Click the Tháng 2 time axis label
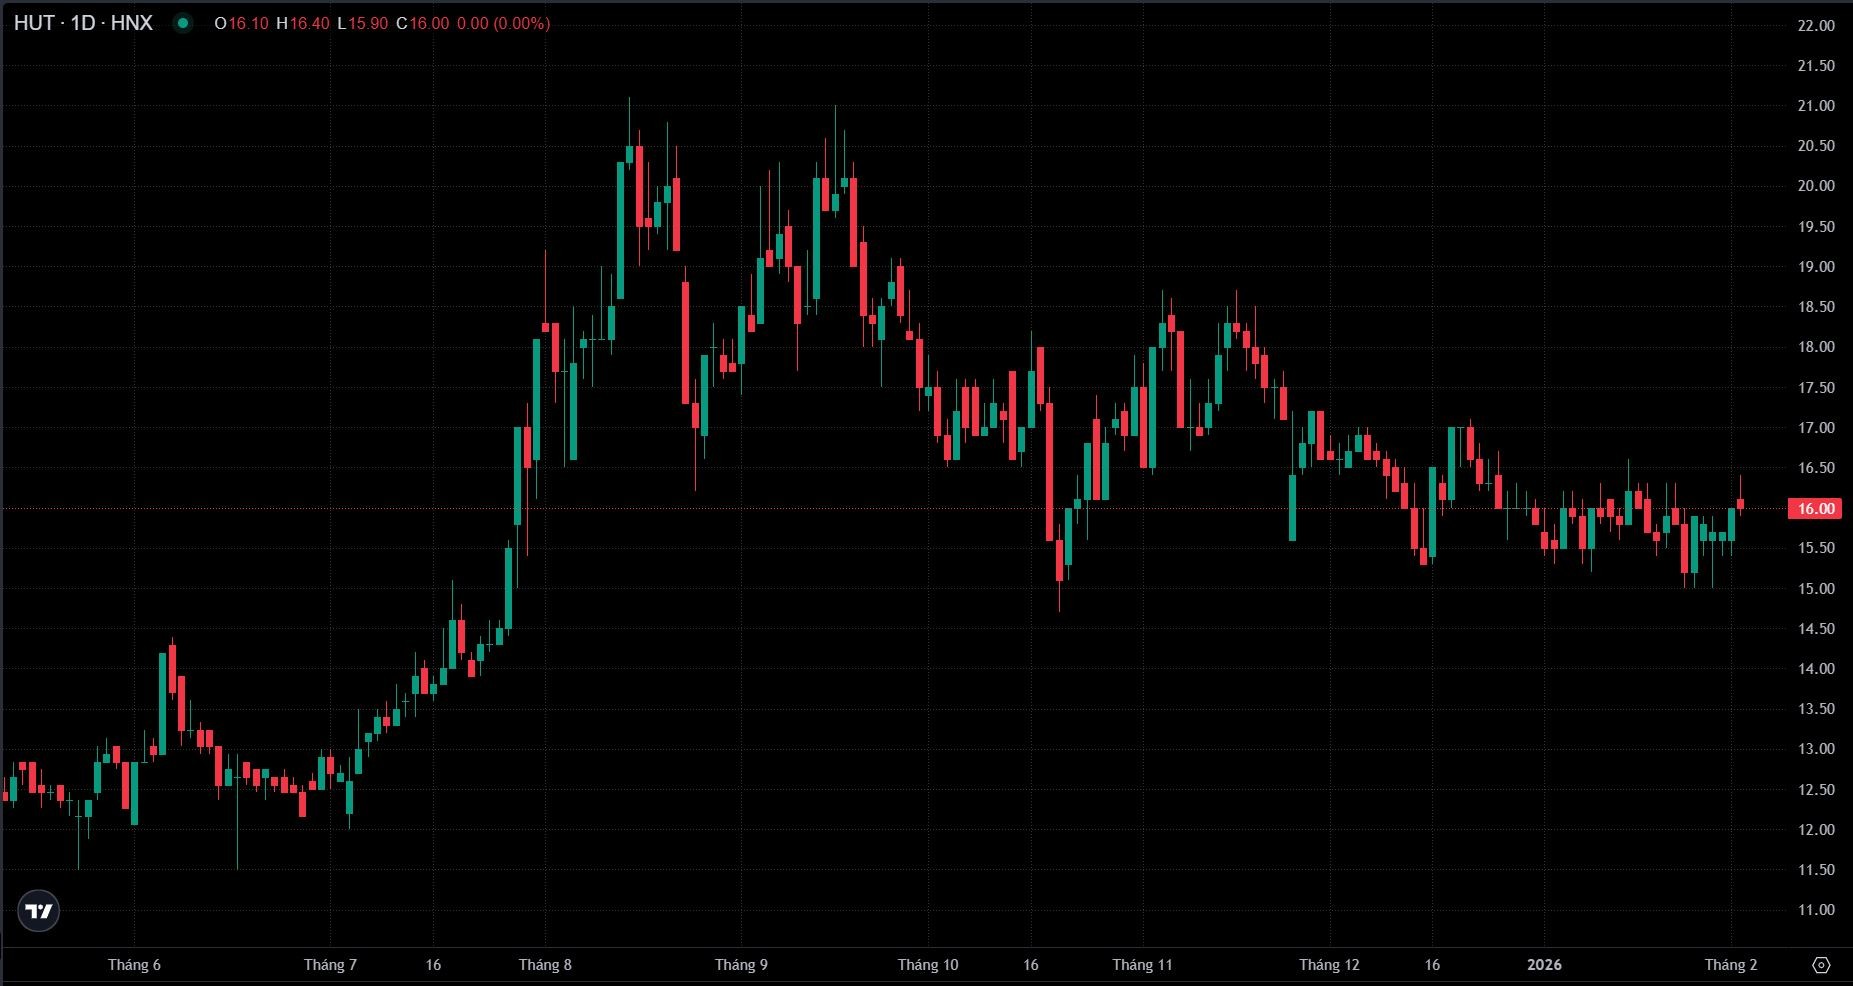Image resolution: width=1853 pixels, height=986 pixels. [x=1730, y=965]
